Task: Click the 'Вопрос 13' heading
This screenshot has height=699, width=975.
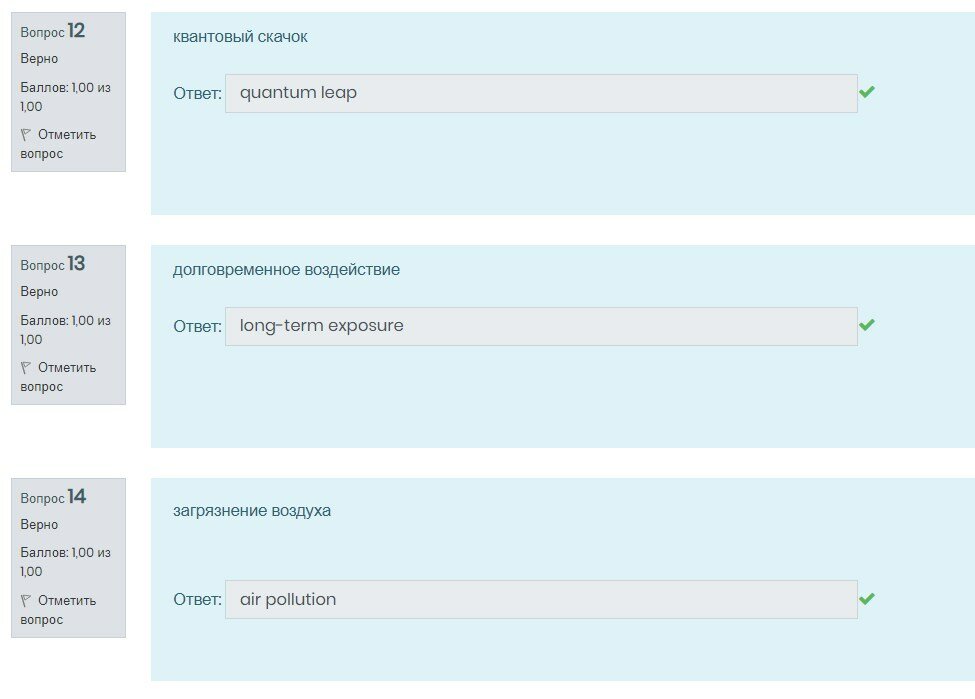Action: click(53, 265)
